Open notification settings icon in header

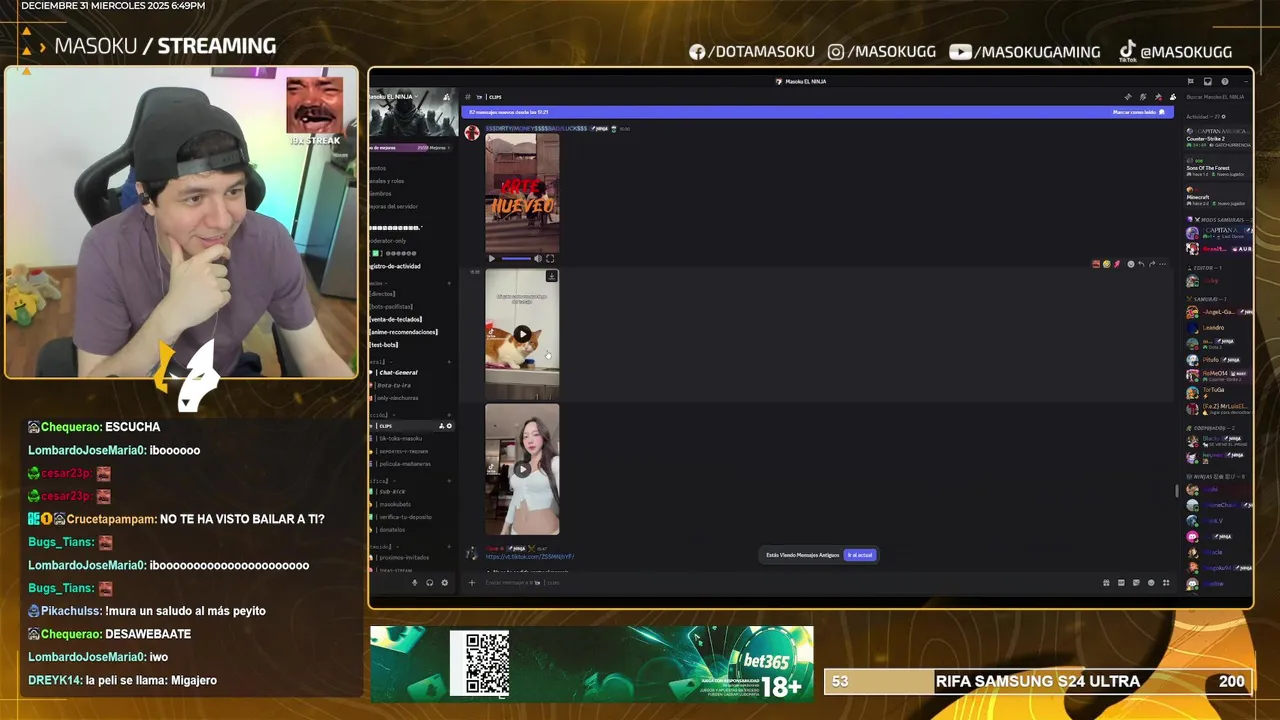1143,97
